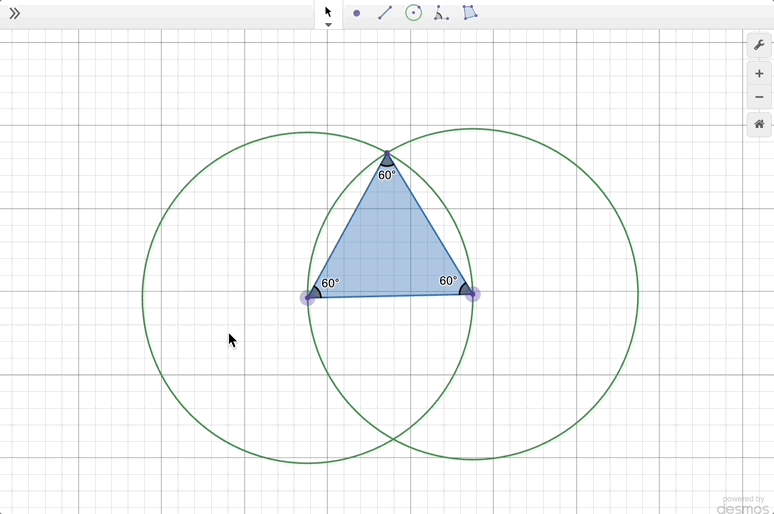
Task: Zoom out with the minus button
Action: 759,97
